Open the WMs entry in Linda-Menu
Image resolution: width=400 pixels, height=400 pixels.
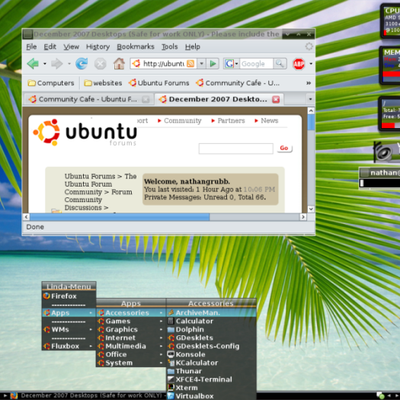[69, 329]
